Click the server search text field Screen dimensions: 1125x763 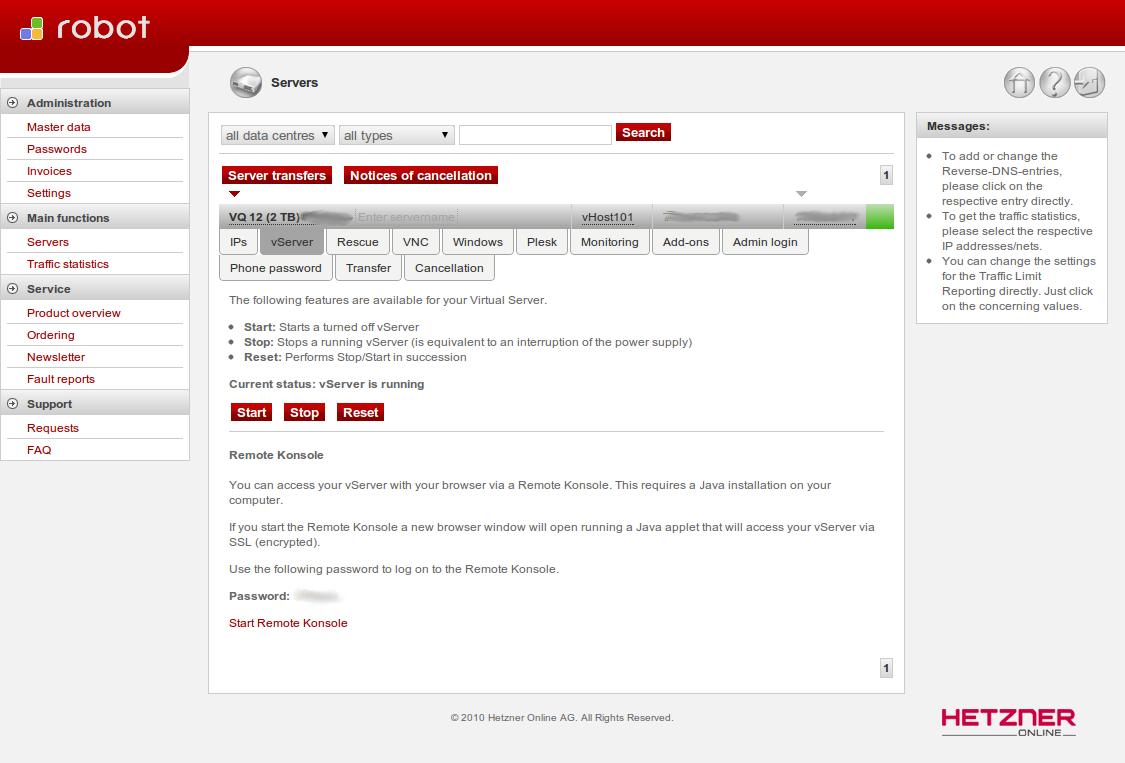point(535,135)
